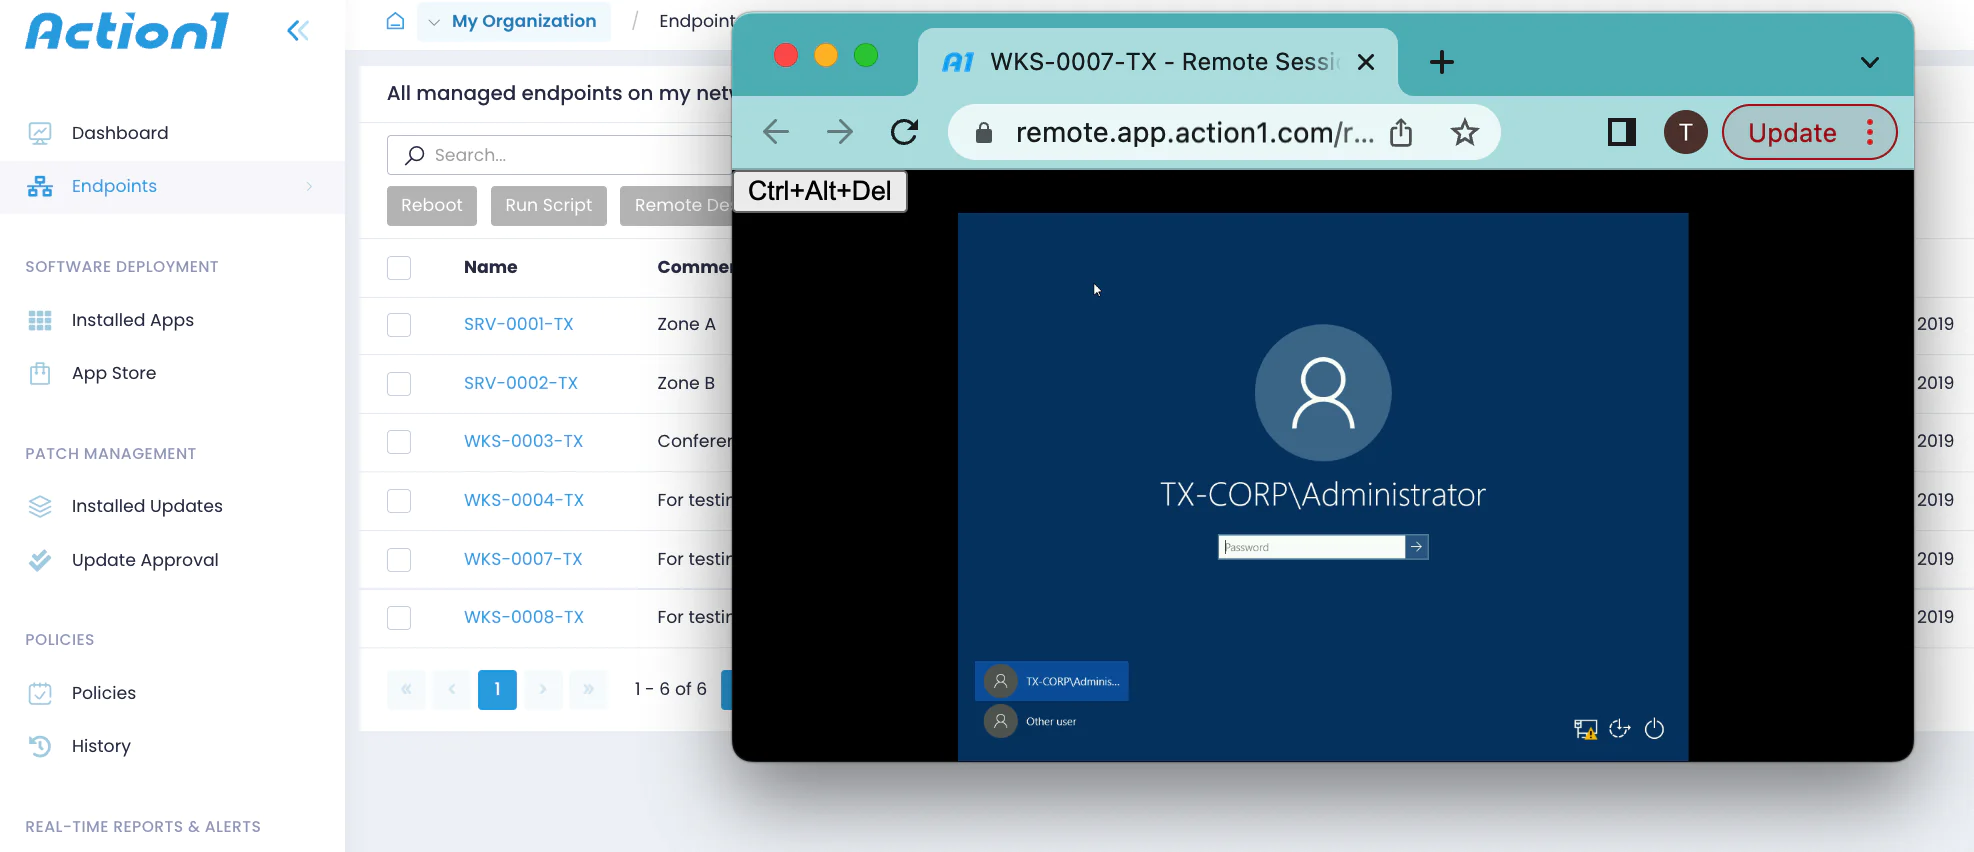The height and width of the screenshot is (852, 1974).
Task: Expand the Endpoints chevron arrow
Action: click(309, 186)
